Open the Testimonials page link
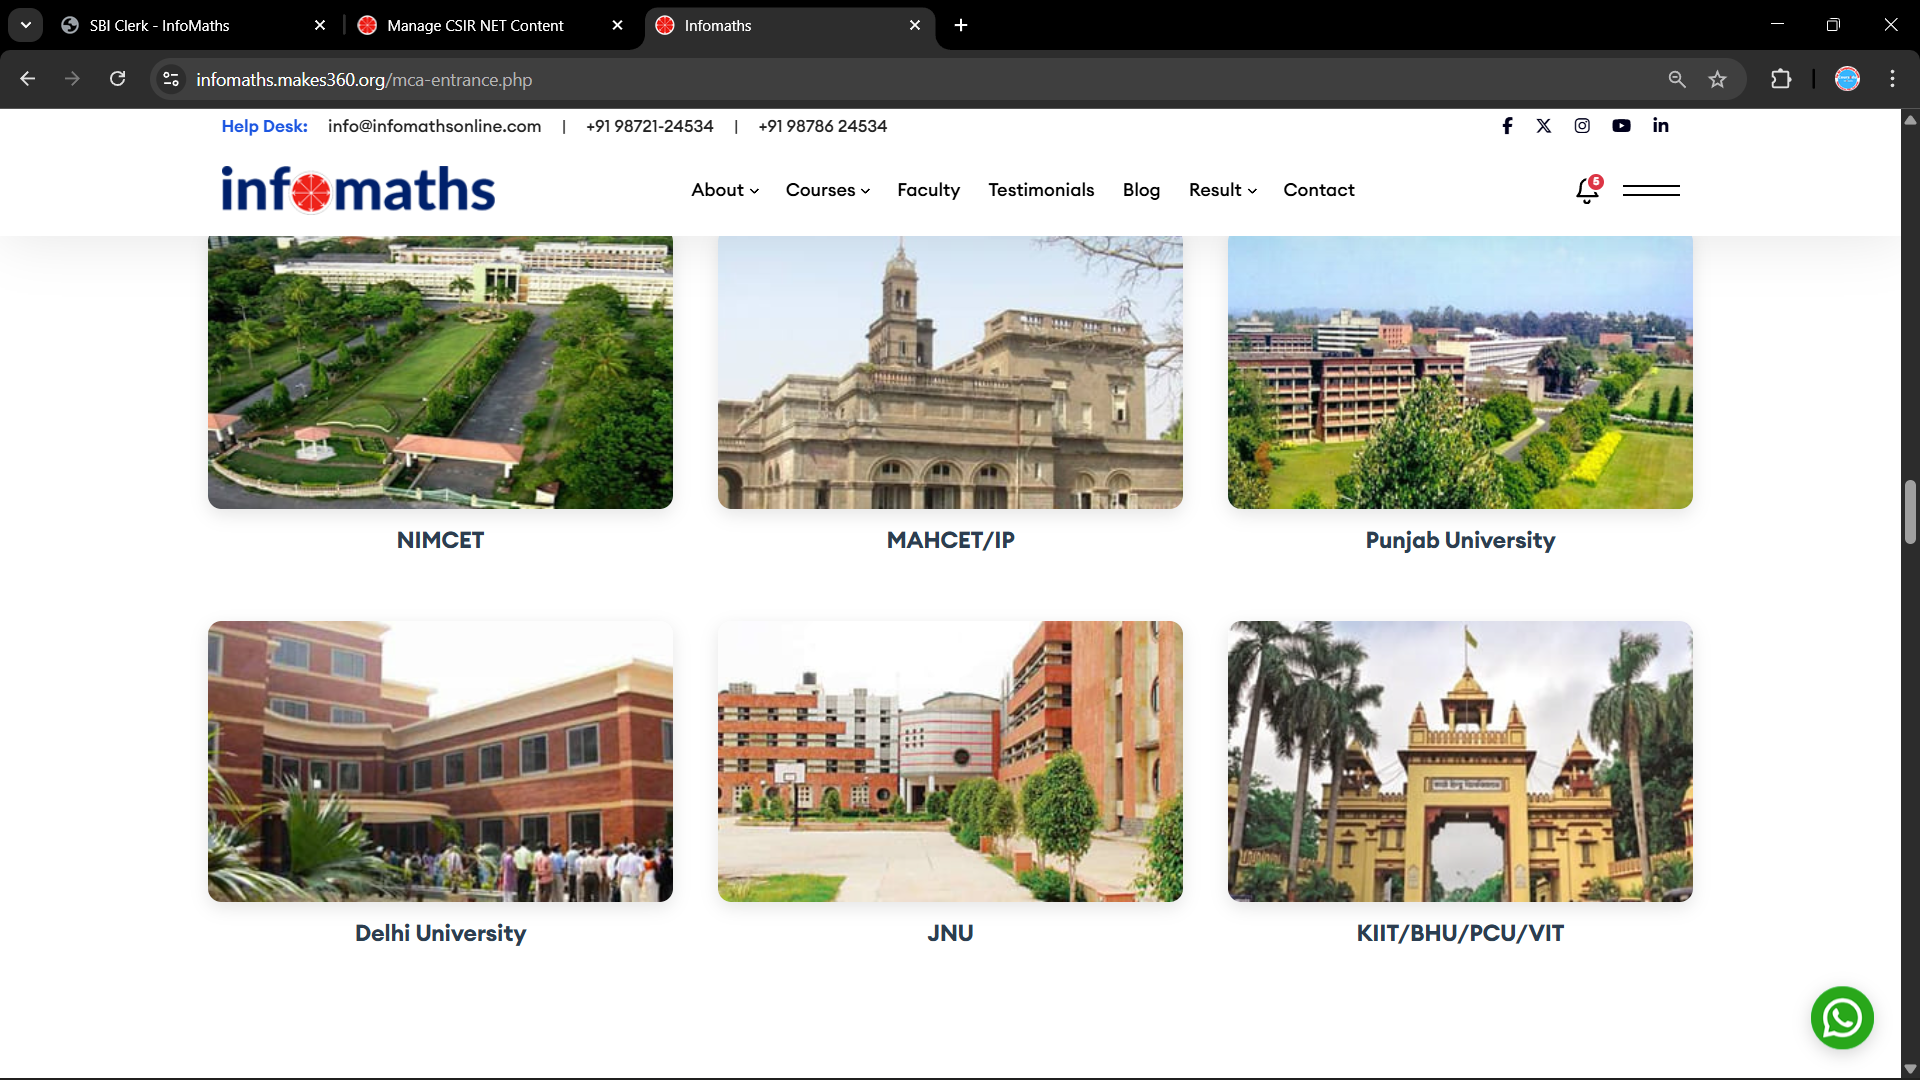The image size is (1920, 1080). click(1041, 190)
